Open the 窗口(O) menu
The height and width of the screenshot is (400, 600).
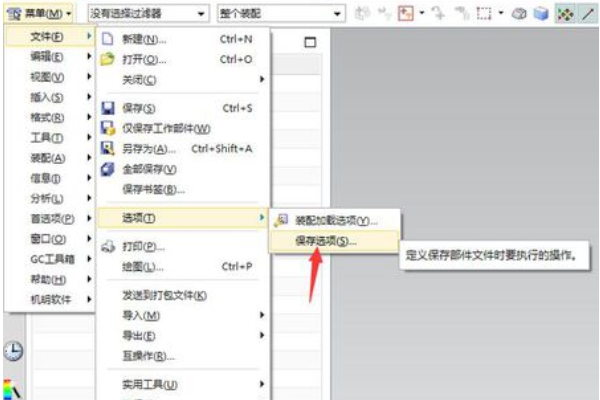point(50,239)
